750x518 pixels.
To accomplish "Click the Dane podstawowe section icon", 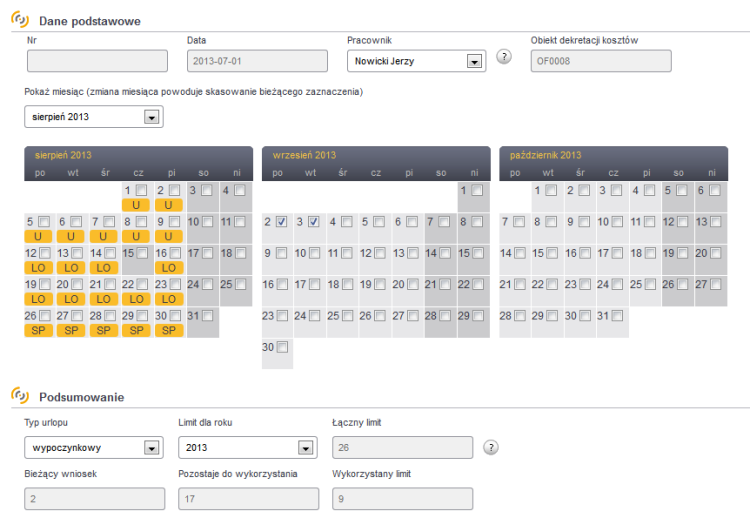I will pos(19,20).
